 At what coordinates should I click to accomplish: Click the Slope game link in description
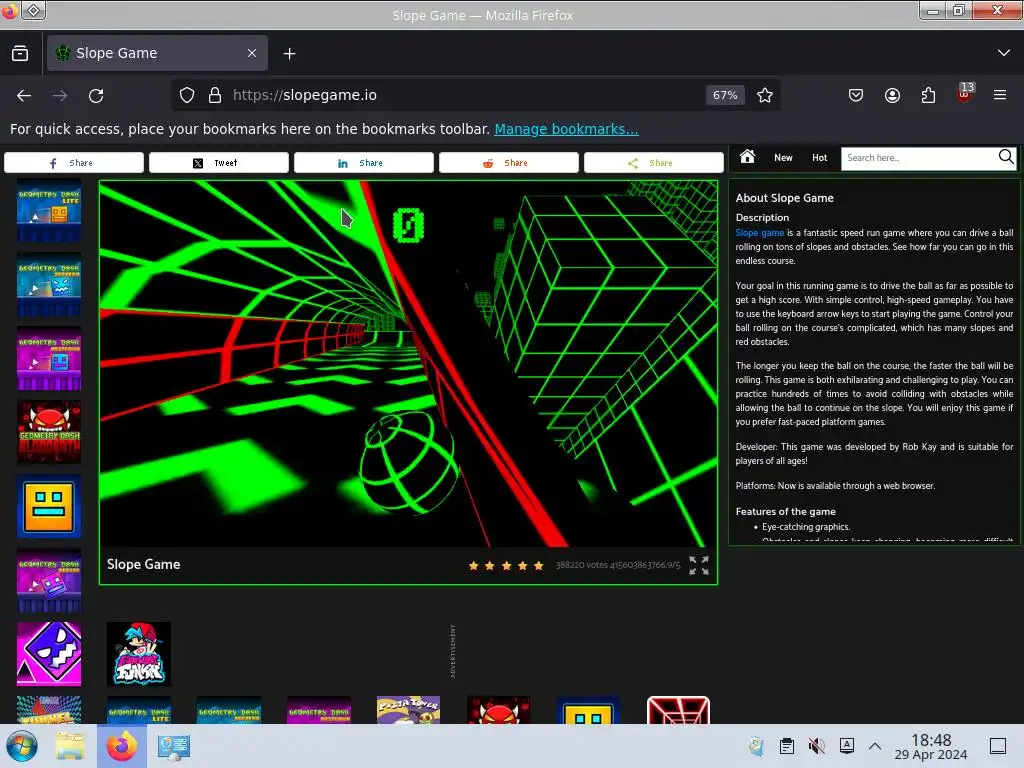coord(760,233)
